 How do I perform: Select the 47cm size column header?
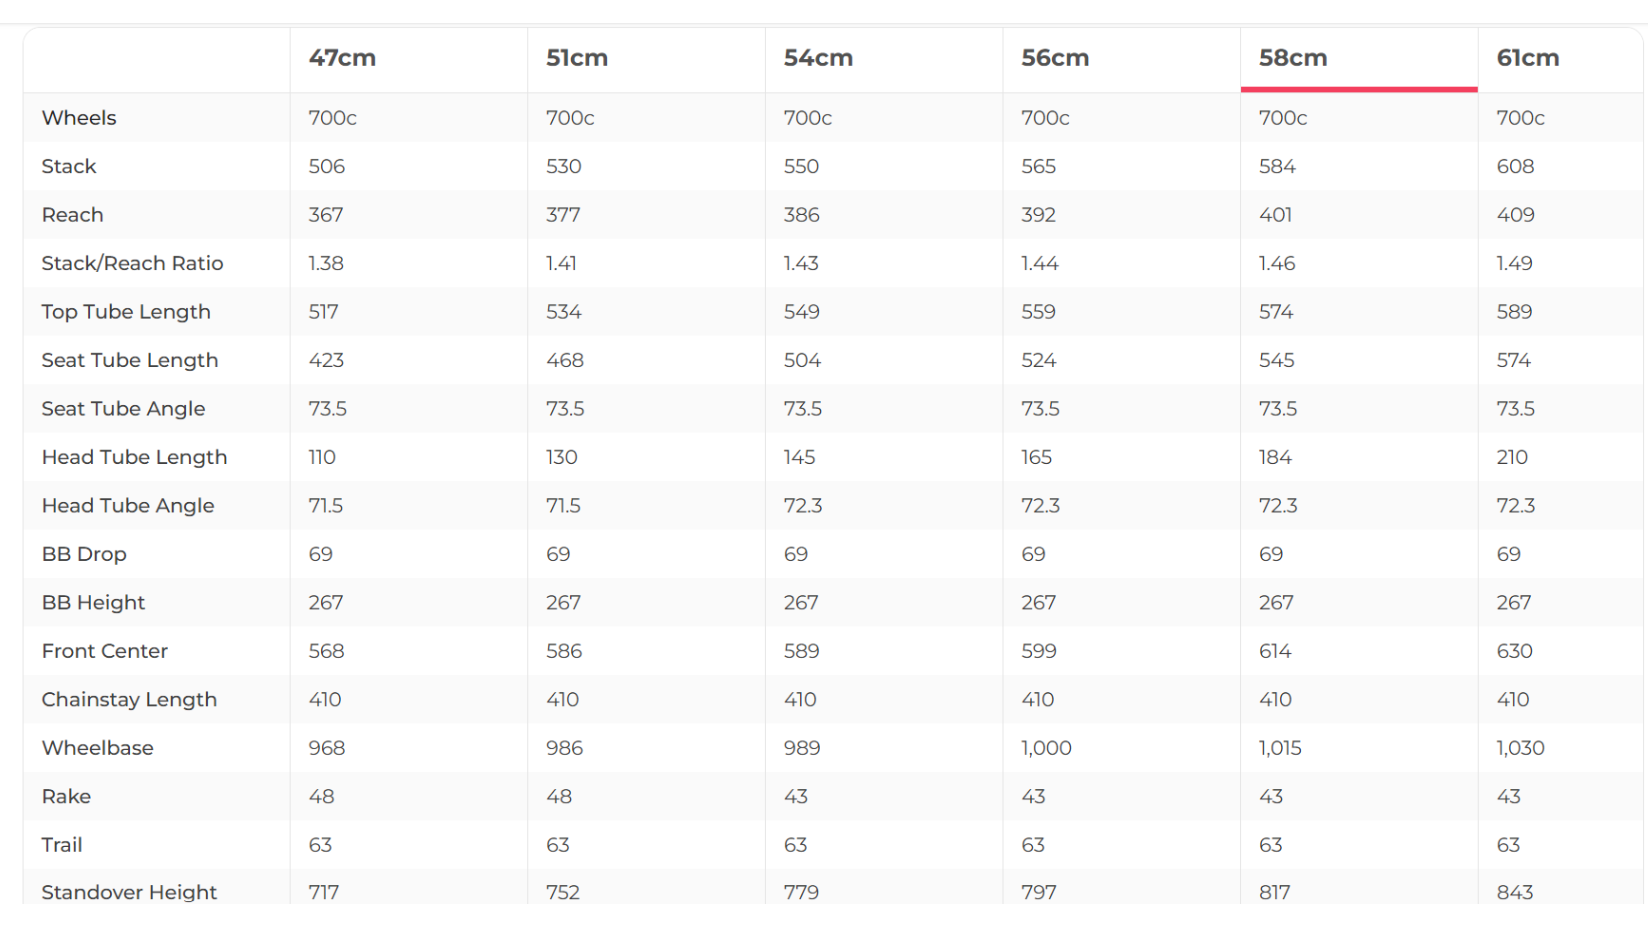coord(342,58)
